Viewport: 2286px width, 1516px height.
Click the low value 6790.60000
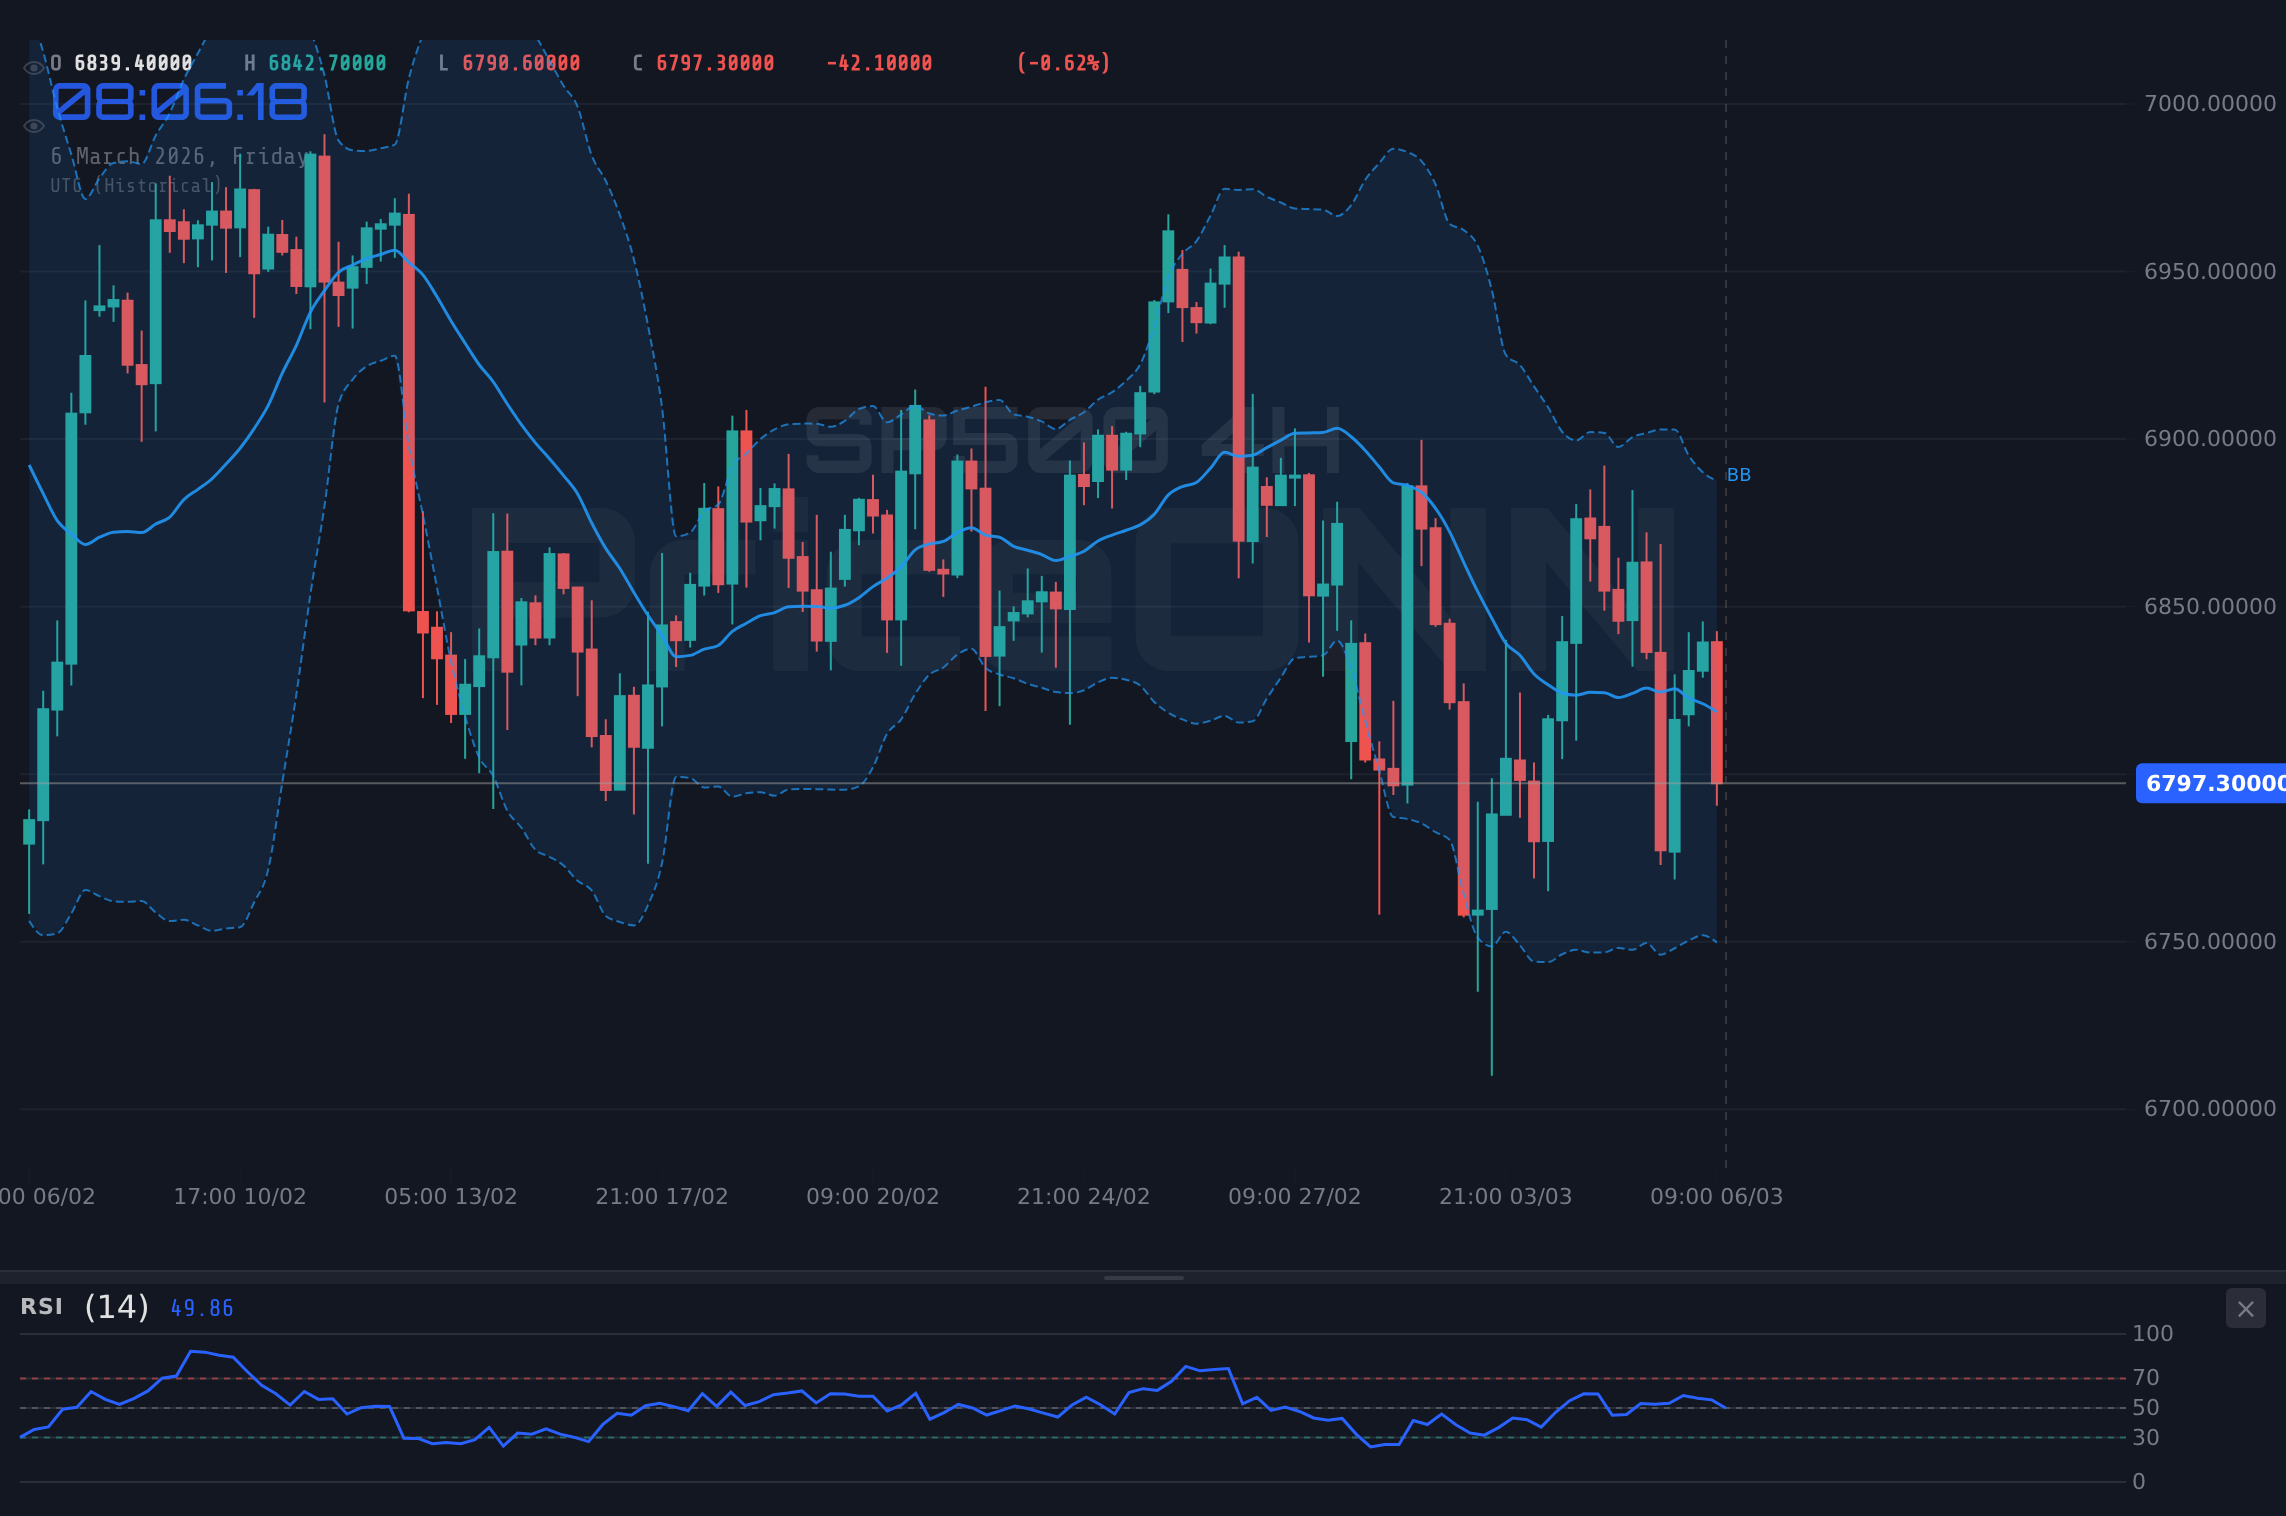(x=521, y=63)
